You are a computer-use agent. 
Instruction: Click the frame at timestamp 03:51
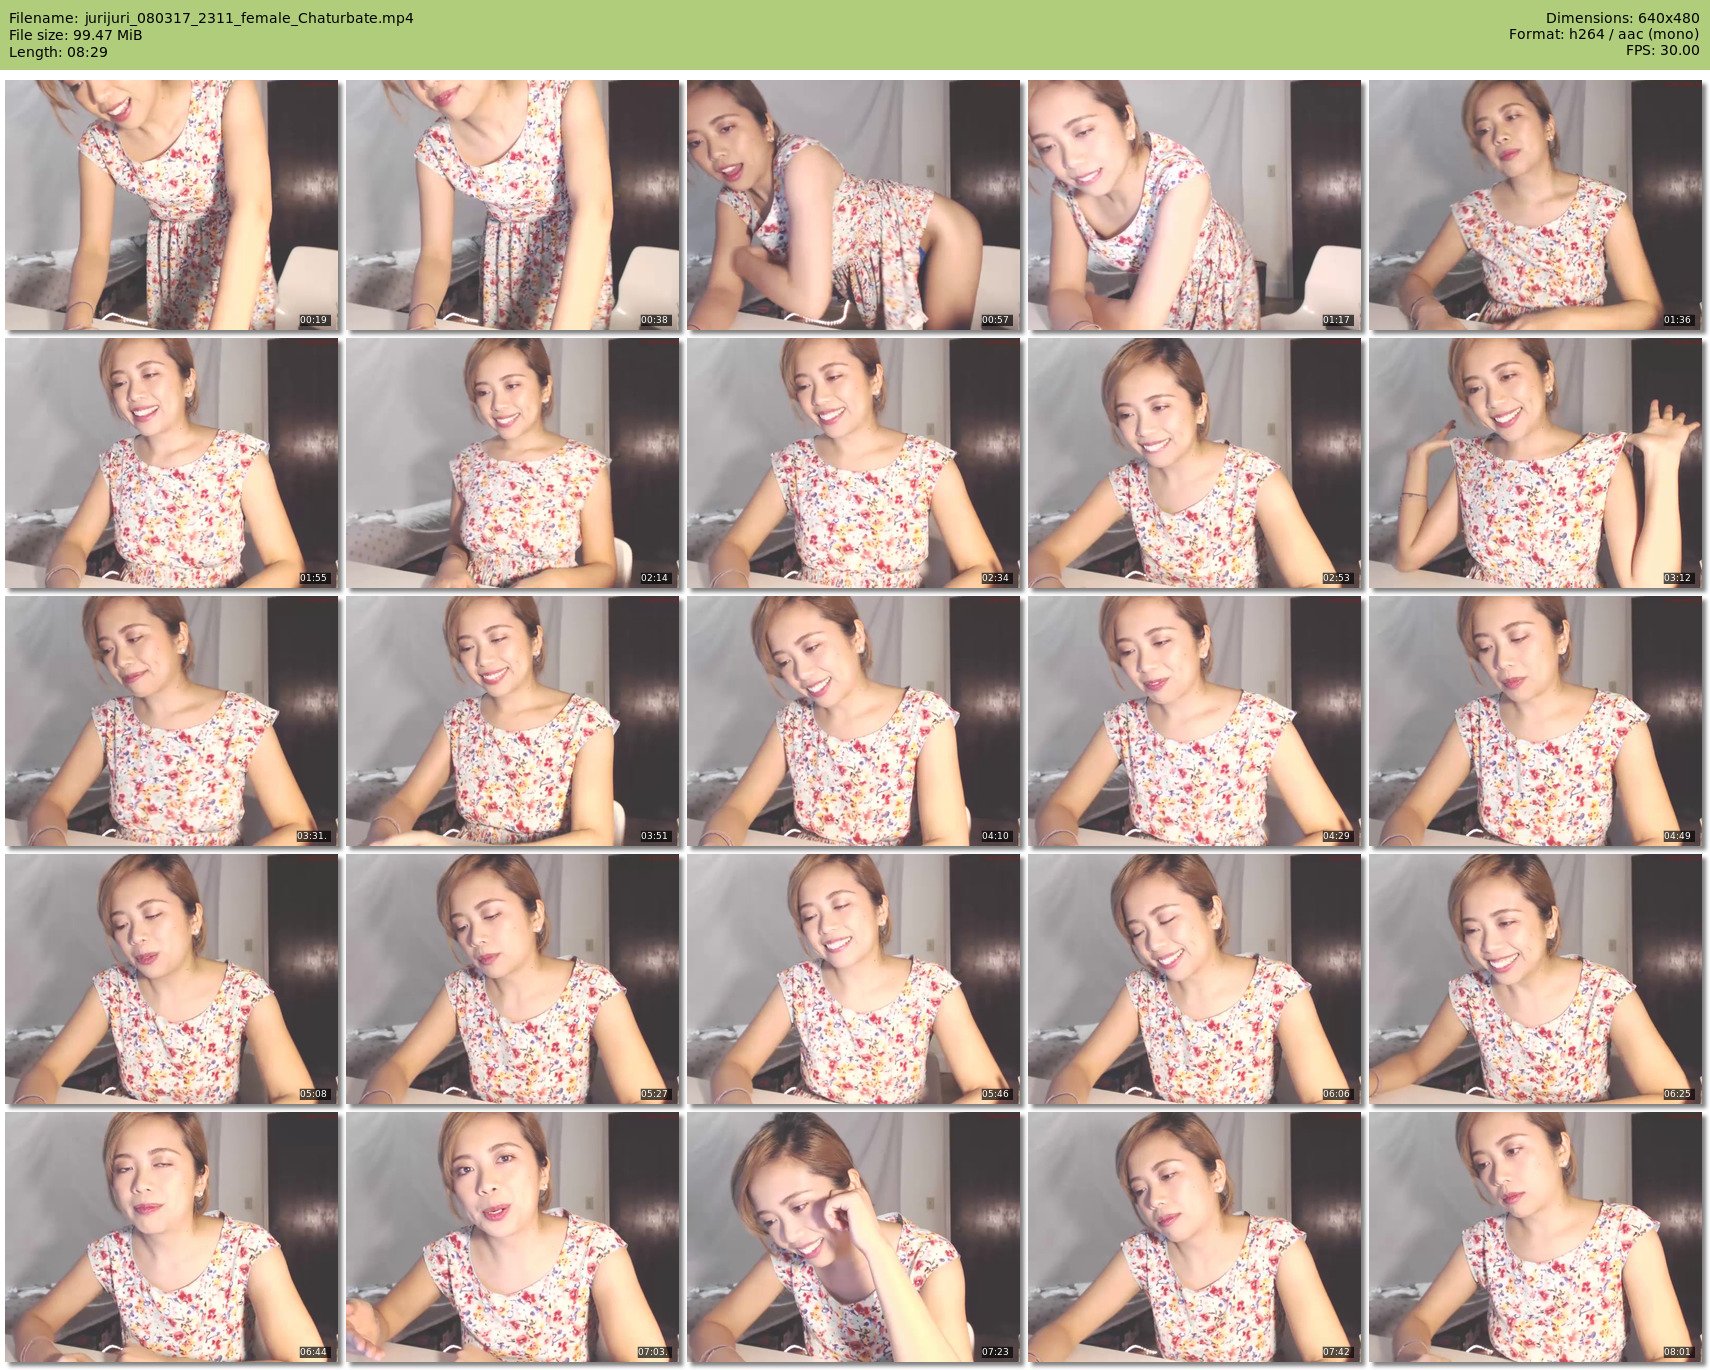click(x=513, y=721)
